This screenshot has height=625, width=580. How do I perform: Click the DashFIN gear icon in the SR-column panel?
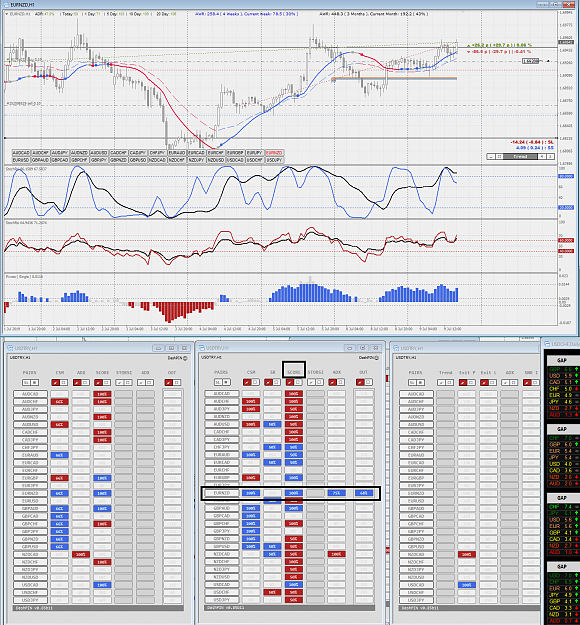377,358
